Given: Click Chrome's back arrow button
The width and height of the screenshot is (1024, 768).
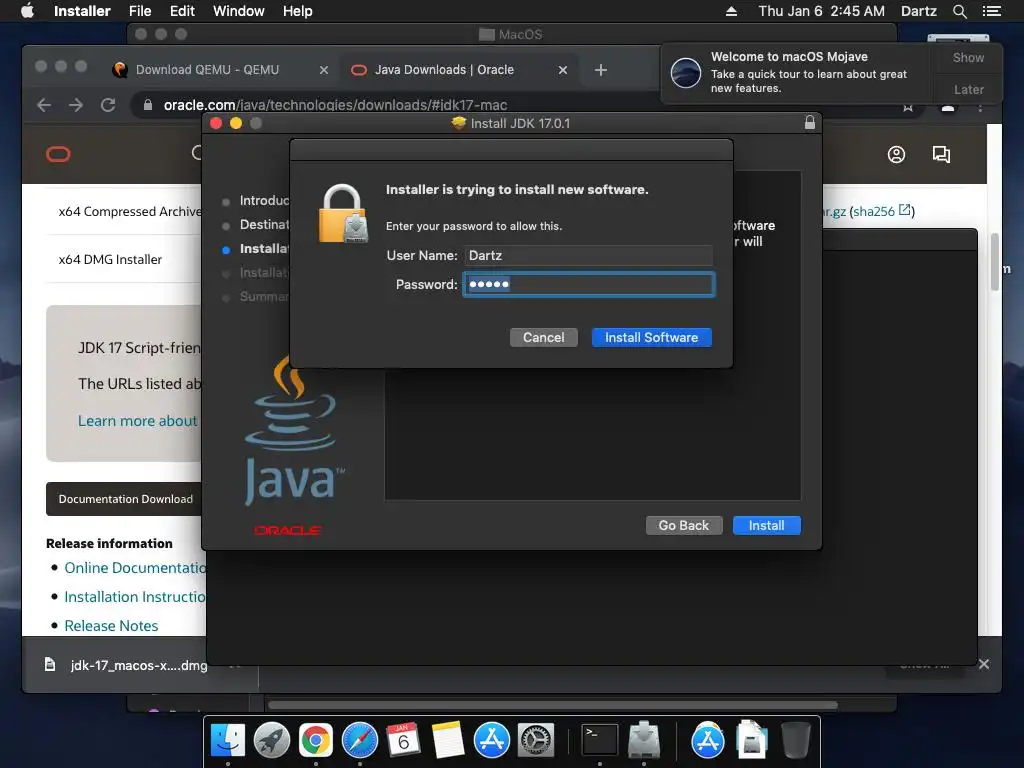Looking at the screenshot, I should (44, 104).
